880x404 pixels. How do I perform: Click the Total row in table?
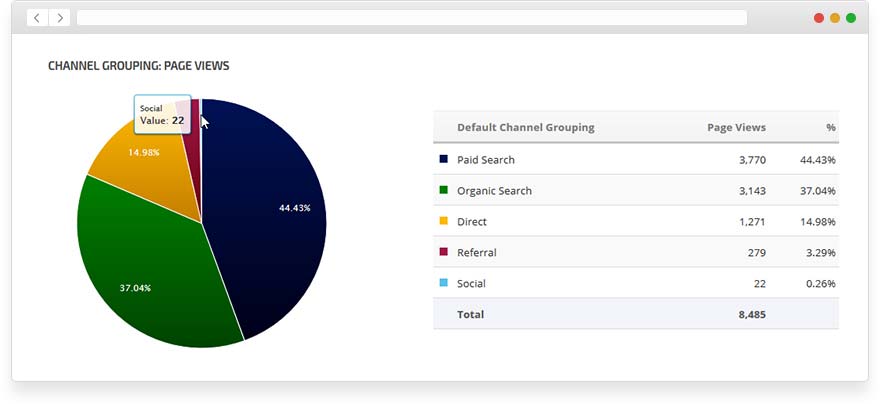[470, 314]
